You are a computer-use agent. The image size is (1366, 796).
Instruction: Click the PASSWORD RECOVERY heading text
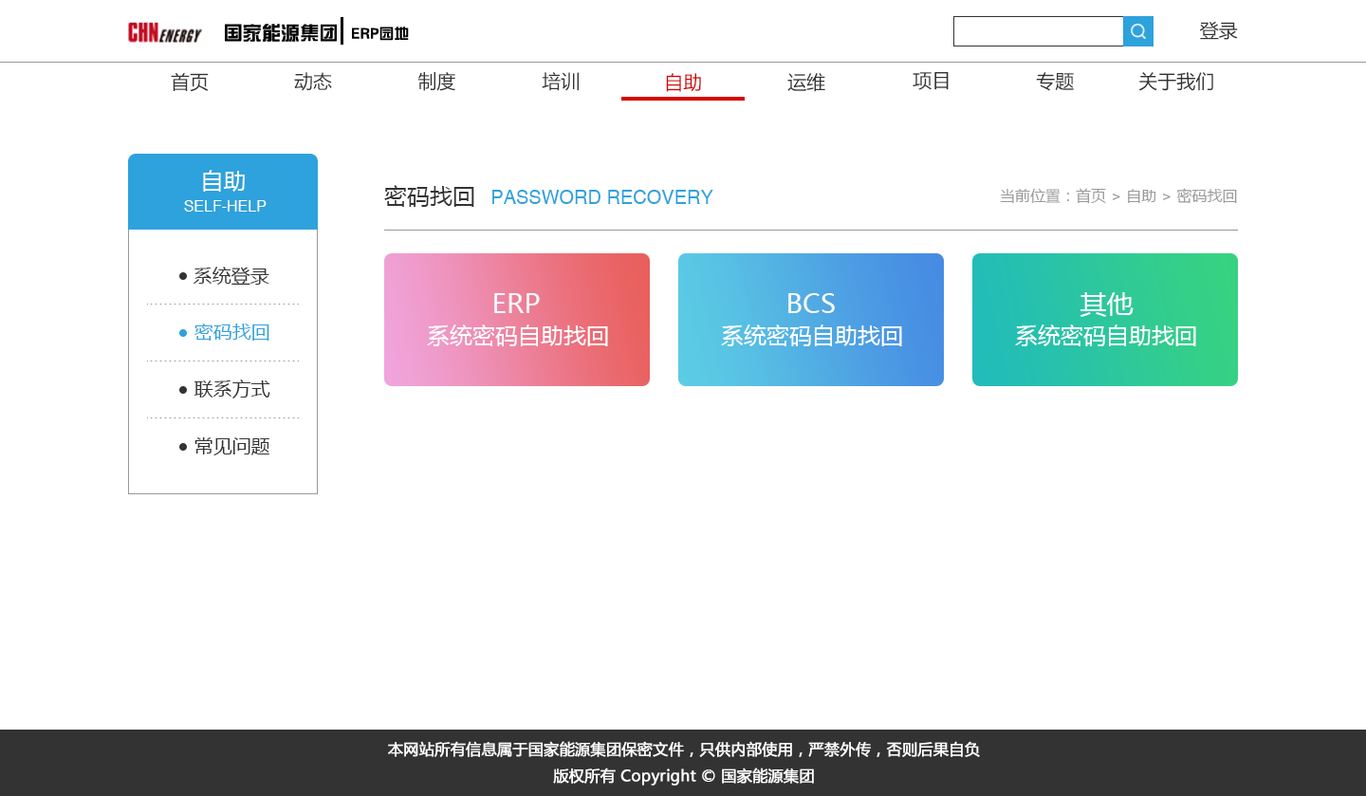[602, 197]
